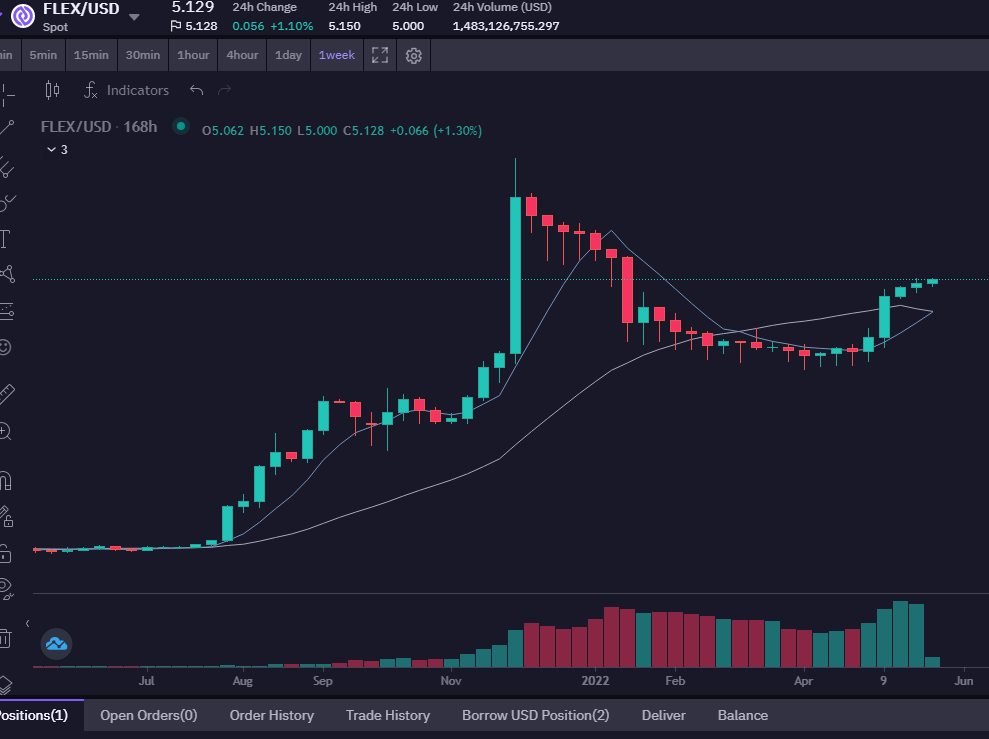Open the Open Orders(0) tab
Screen dimensions: 989x739
149,715
